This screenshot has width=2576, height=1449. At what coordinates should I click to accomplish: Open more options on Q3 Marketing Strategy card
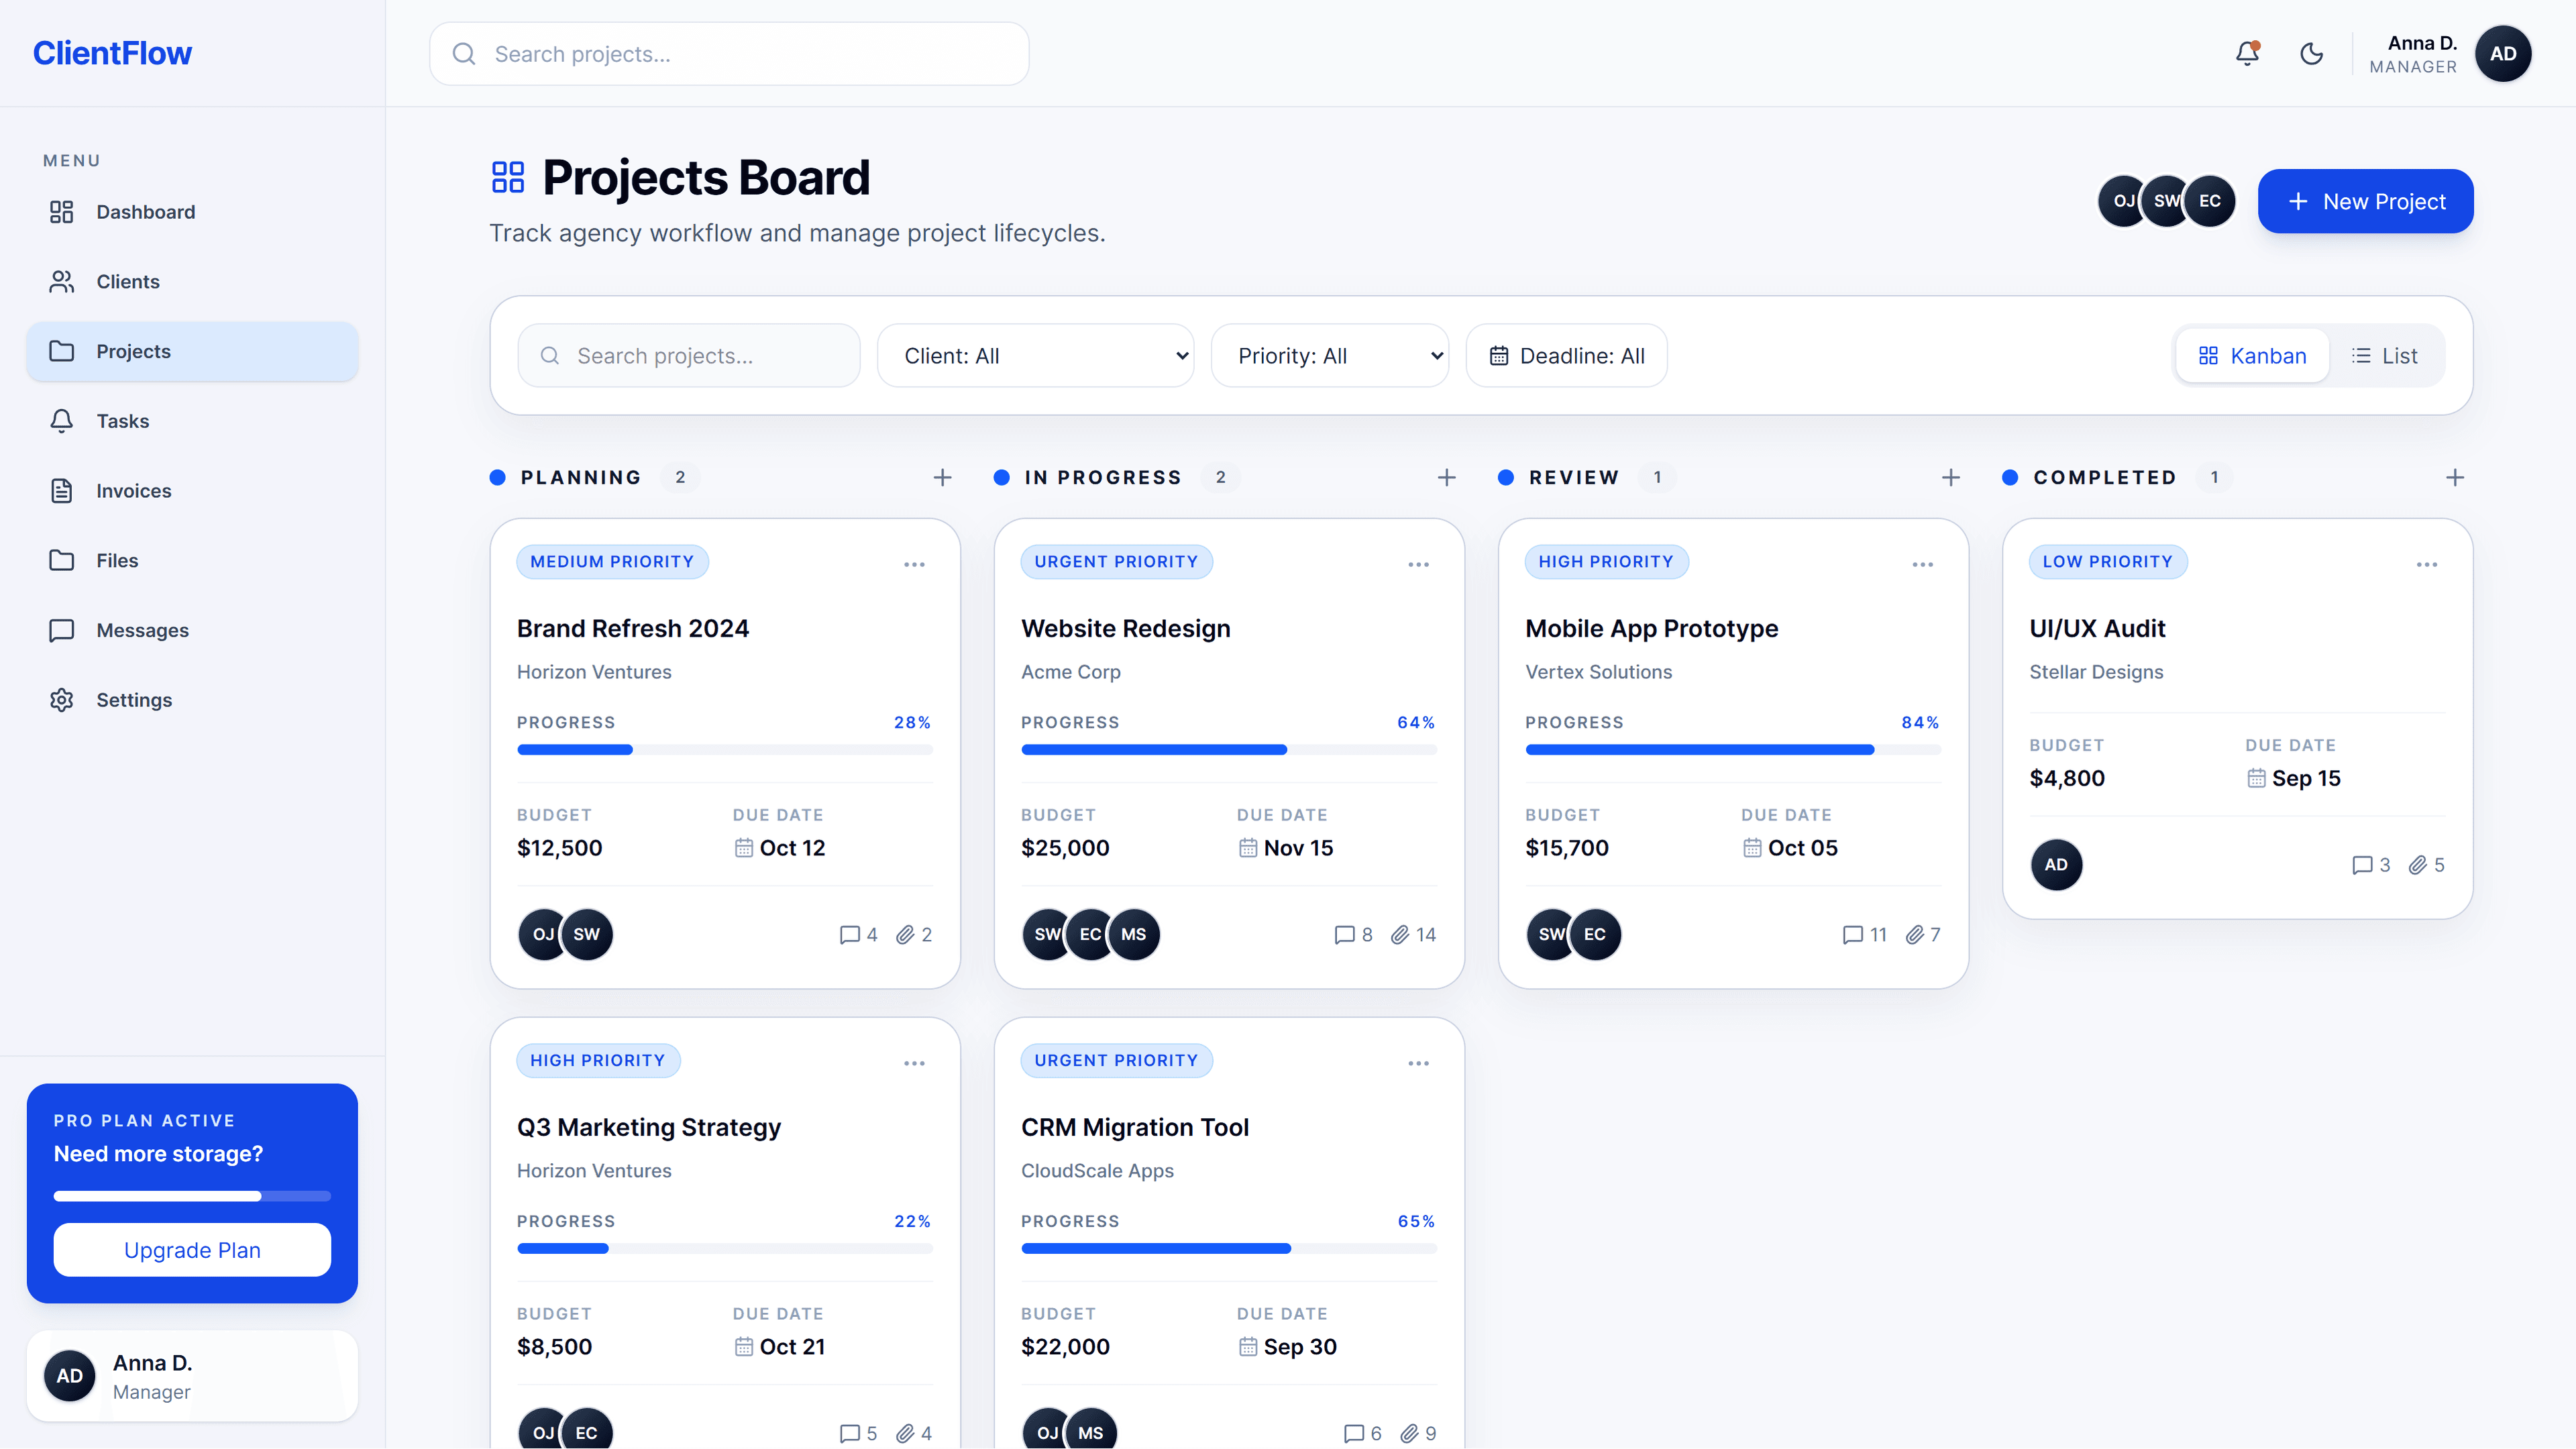914,1063
